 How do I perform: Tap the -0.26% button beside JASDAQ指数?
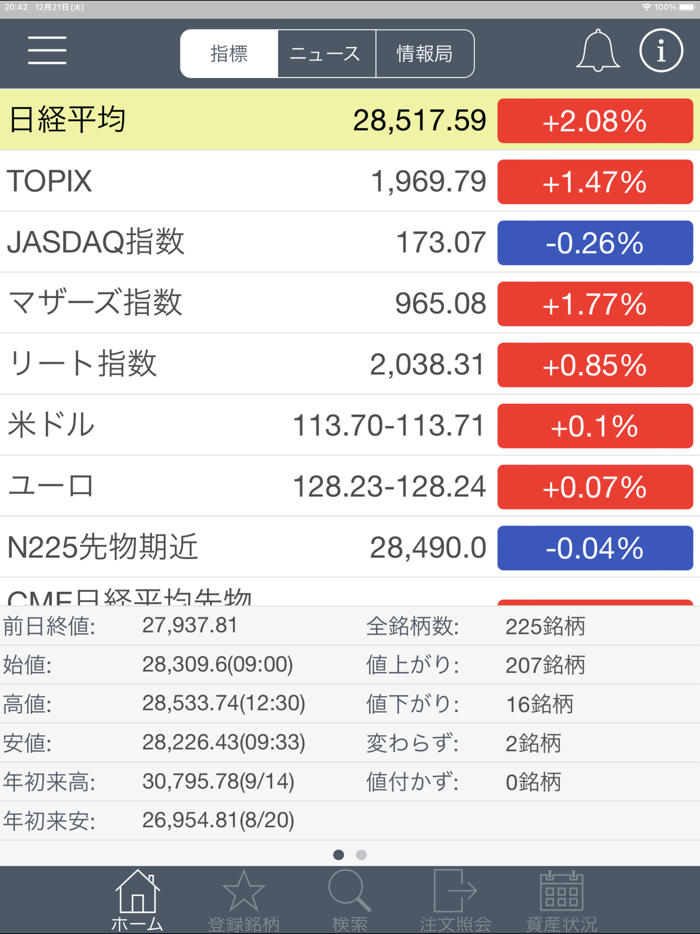coord(595,242)
